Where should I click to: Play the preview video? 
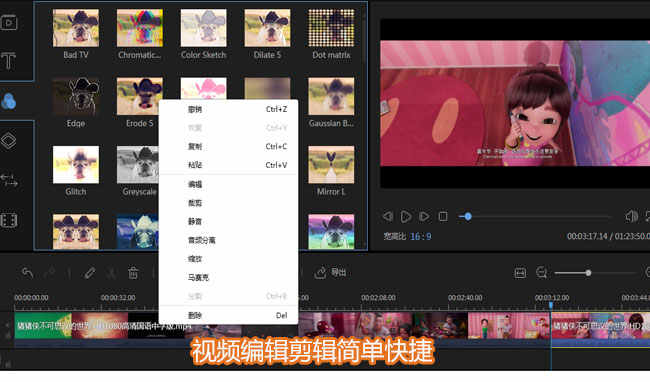406,216
